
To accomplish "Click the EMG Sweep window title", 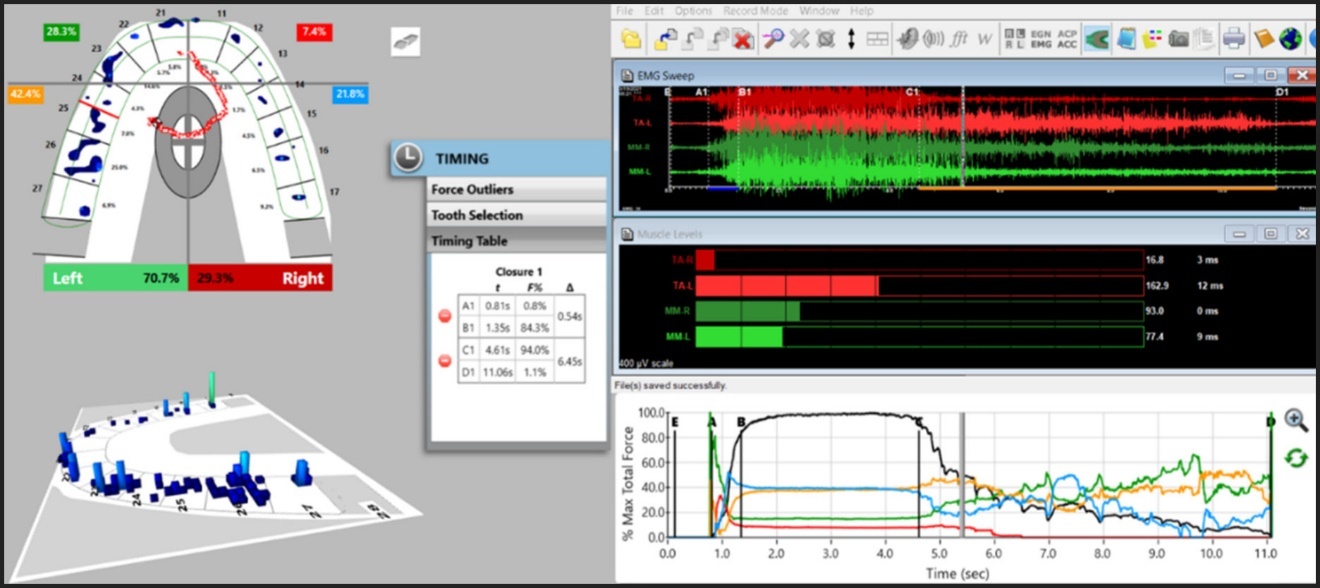I will point(665,75).
